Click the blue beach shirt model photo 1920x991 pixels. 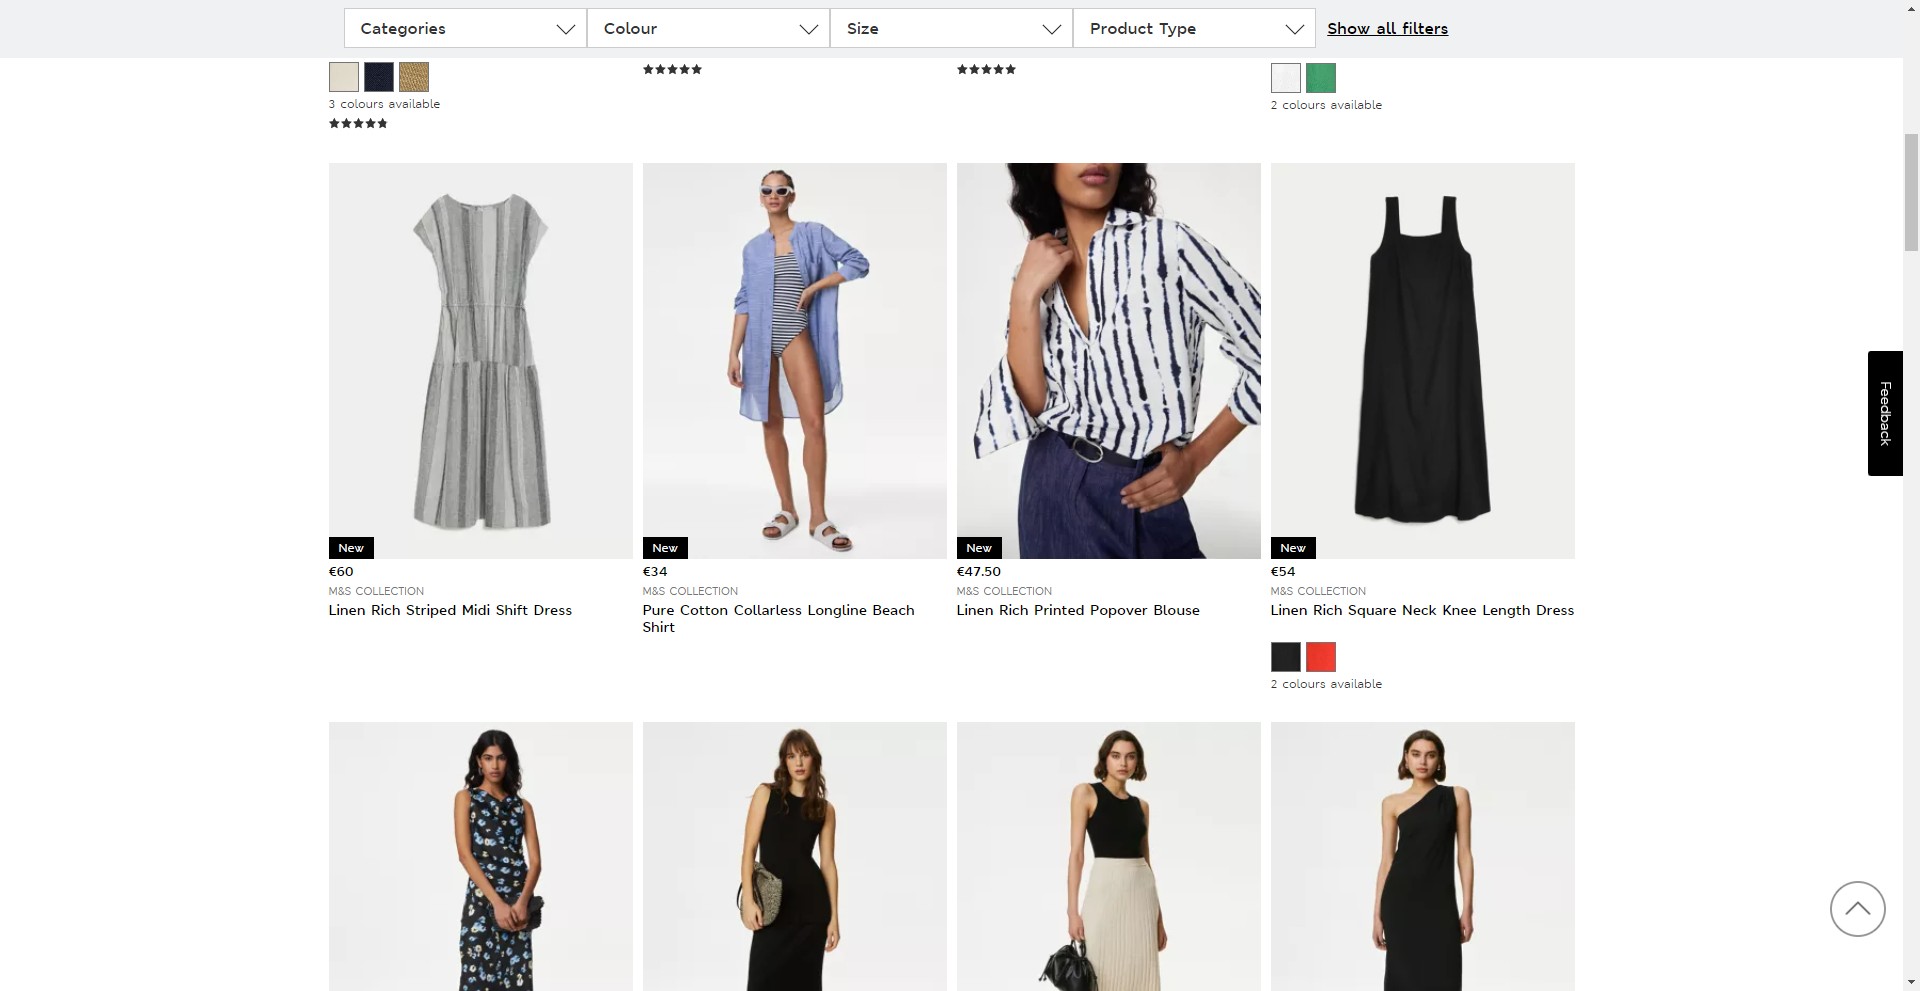[x=794, y=360]
